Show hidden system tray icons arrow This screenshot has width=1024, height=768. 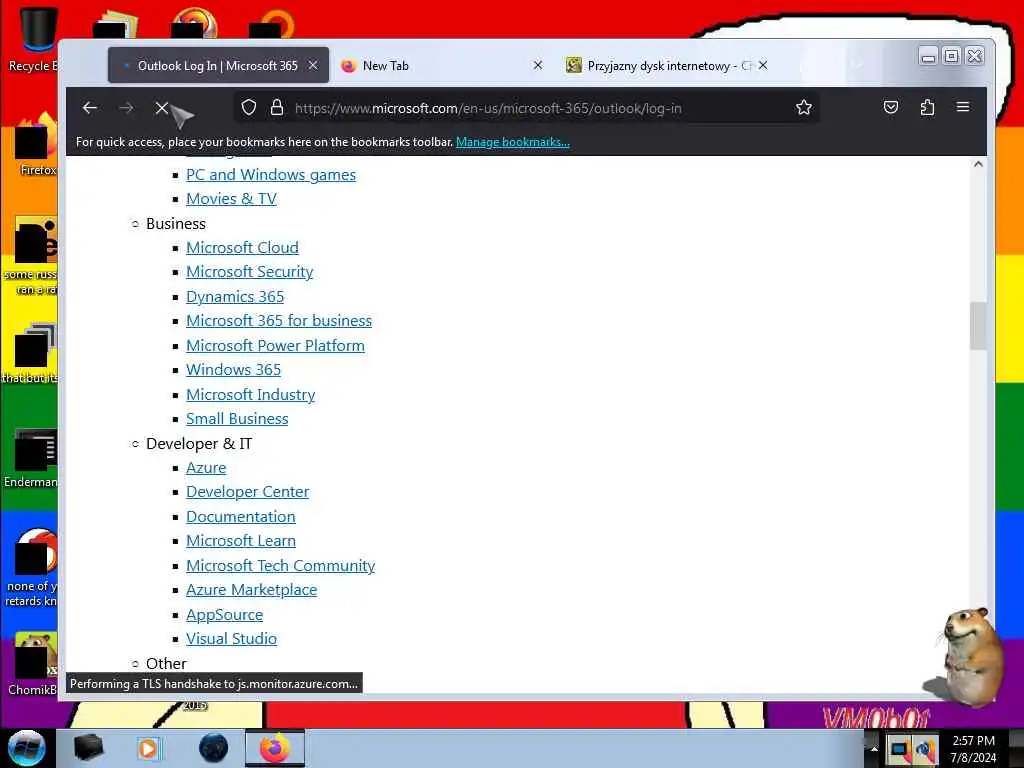tap(874, 748)
